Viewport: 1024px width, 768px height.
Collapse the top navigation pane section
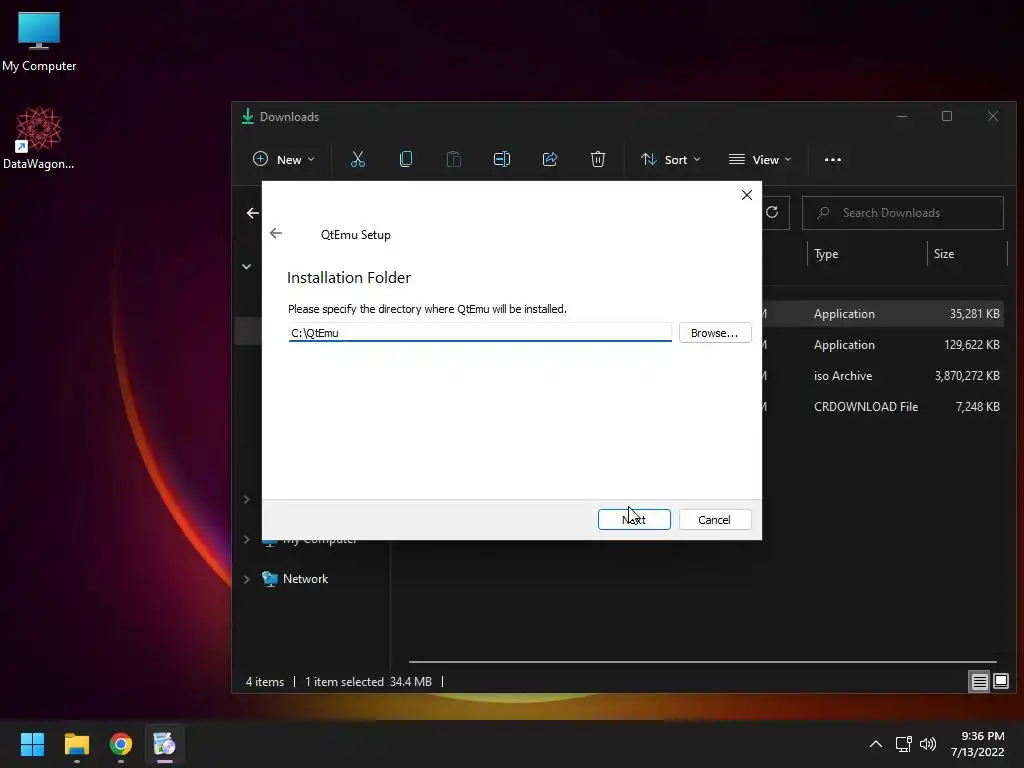tap(247, 266)
